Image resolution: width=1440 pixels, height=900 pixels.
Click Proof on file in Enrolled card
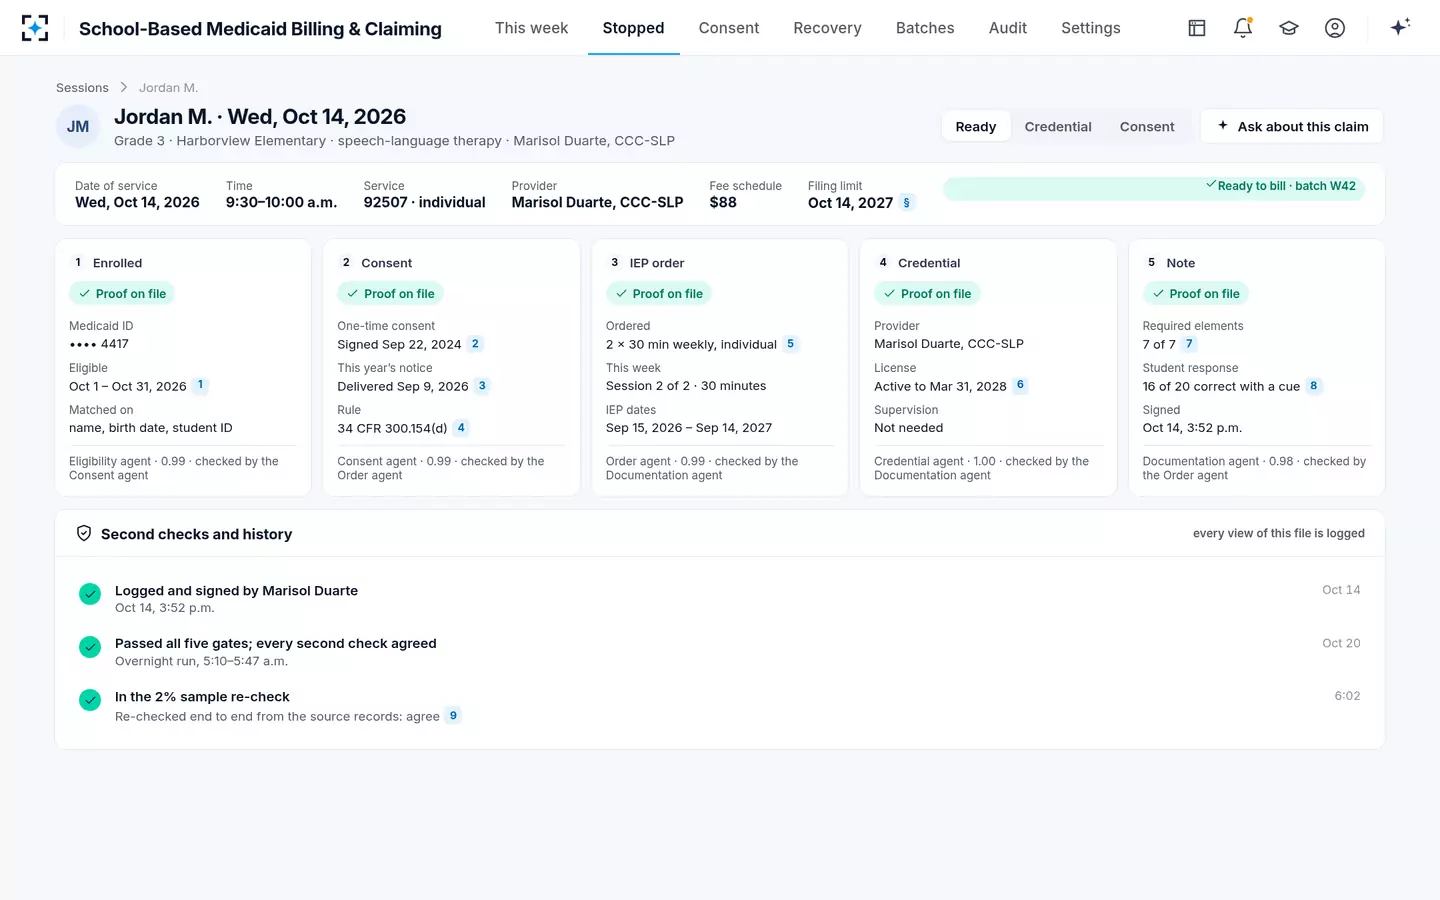click(x=122, y=294)
